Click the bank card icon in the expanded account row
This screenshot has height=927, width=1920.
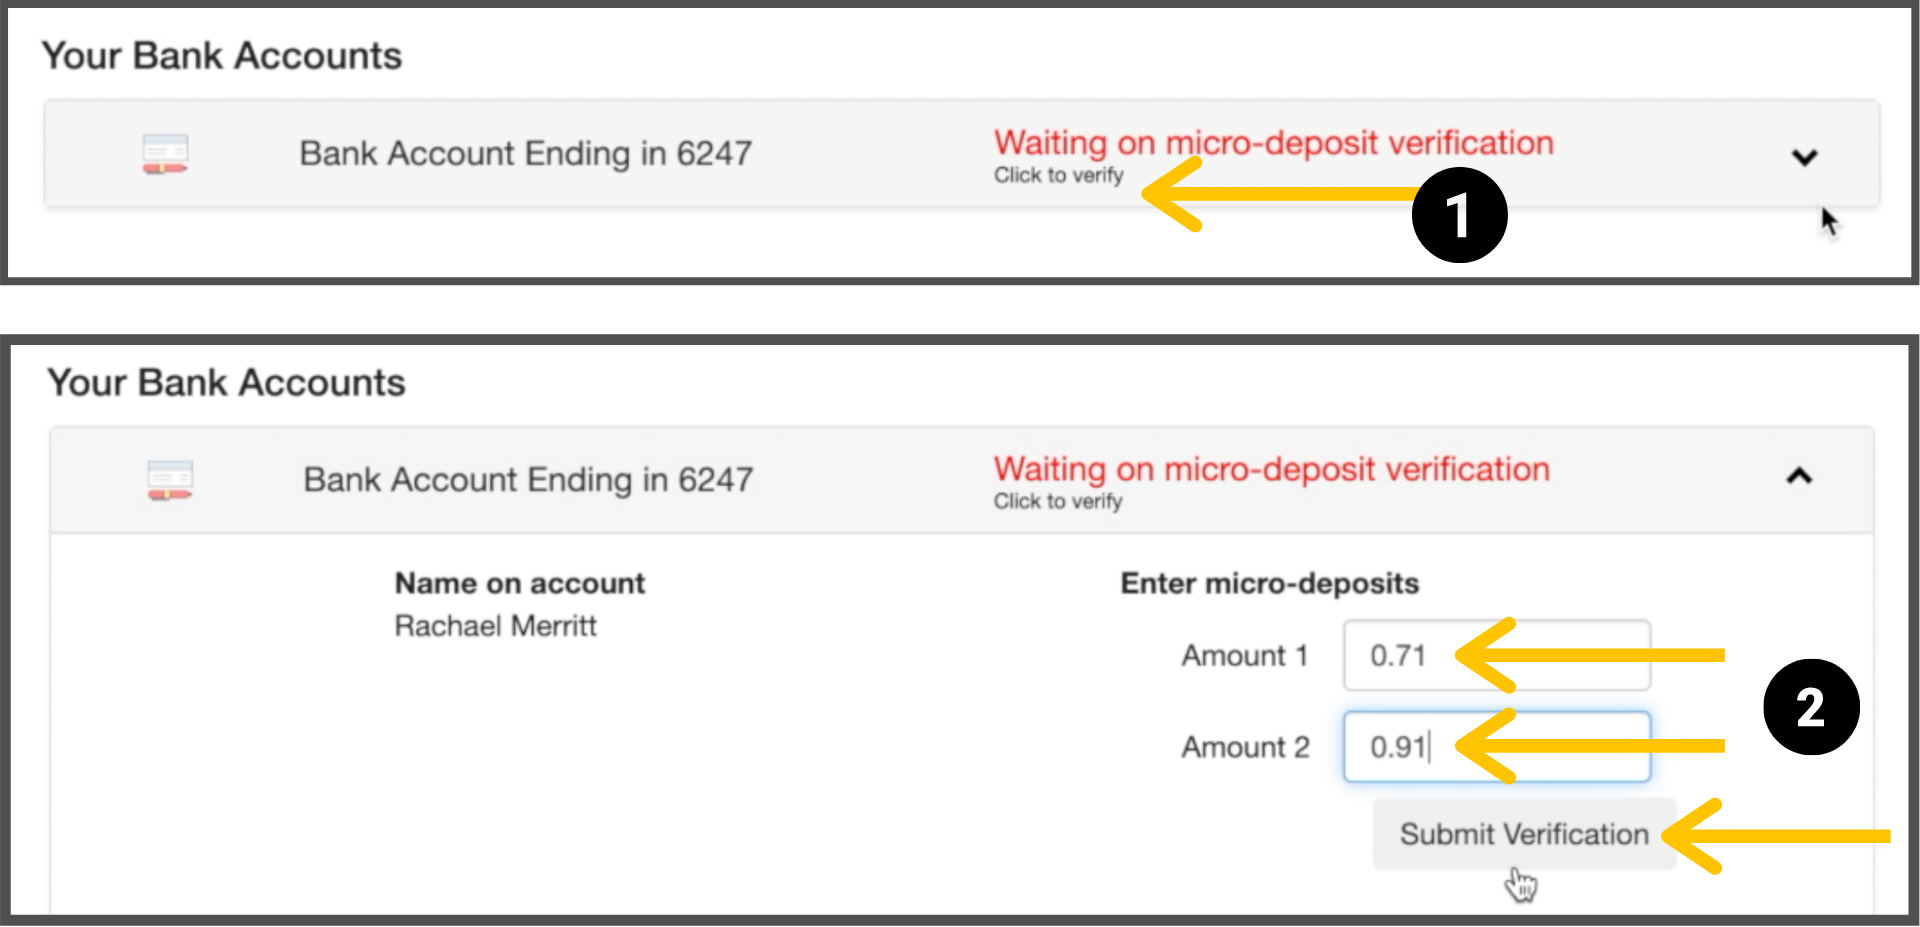(169, 480)
